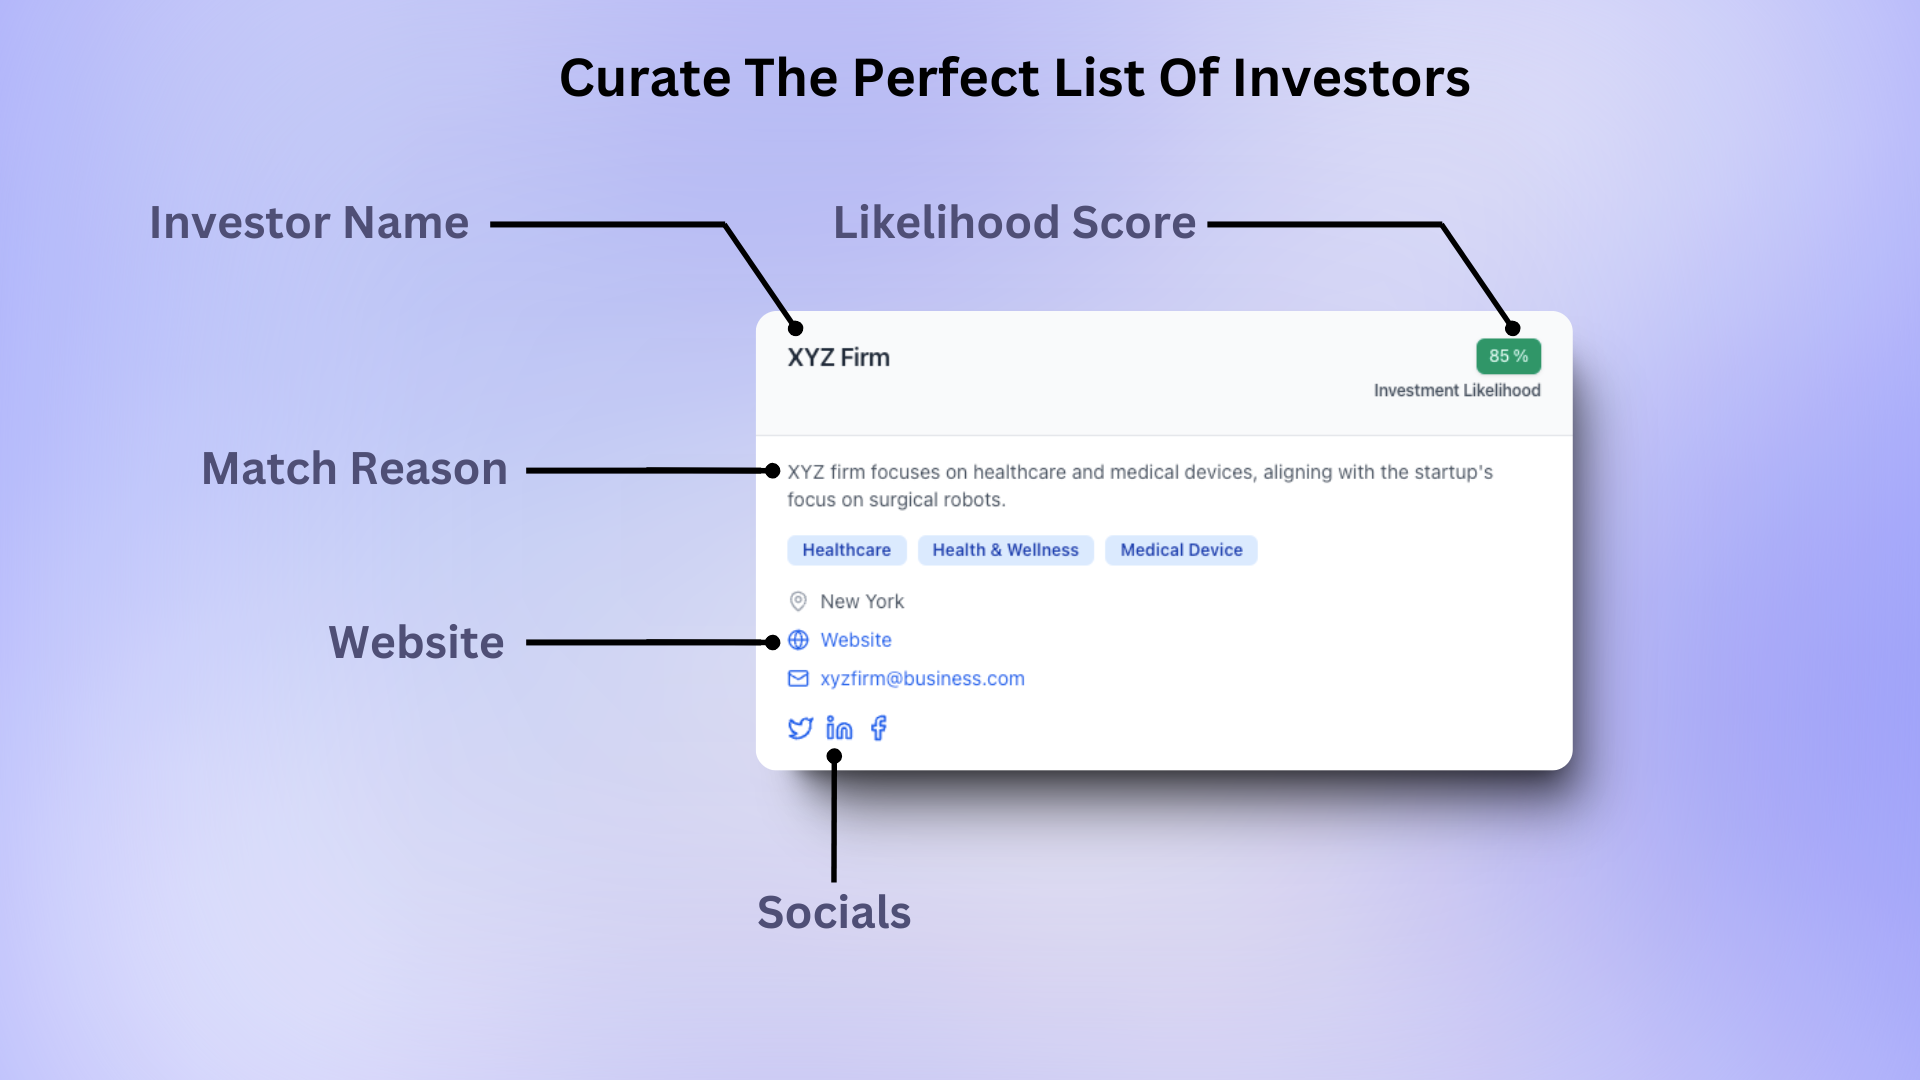Viewport: 1920px width, 1080px height.
Task: Click the Curate The Perfect List heading
Action: (x=1014, y=78)
